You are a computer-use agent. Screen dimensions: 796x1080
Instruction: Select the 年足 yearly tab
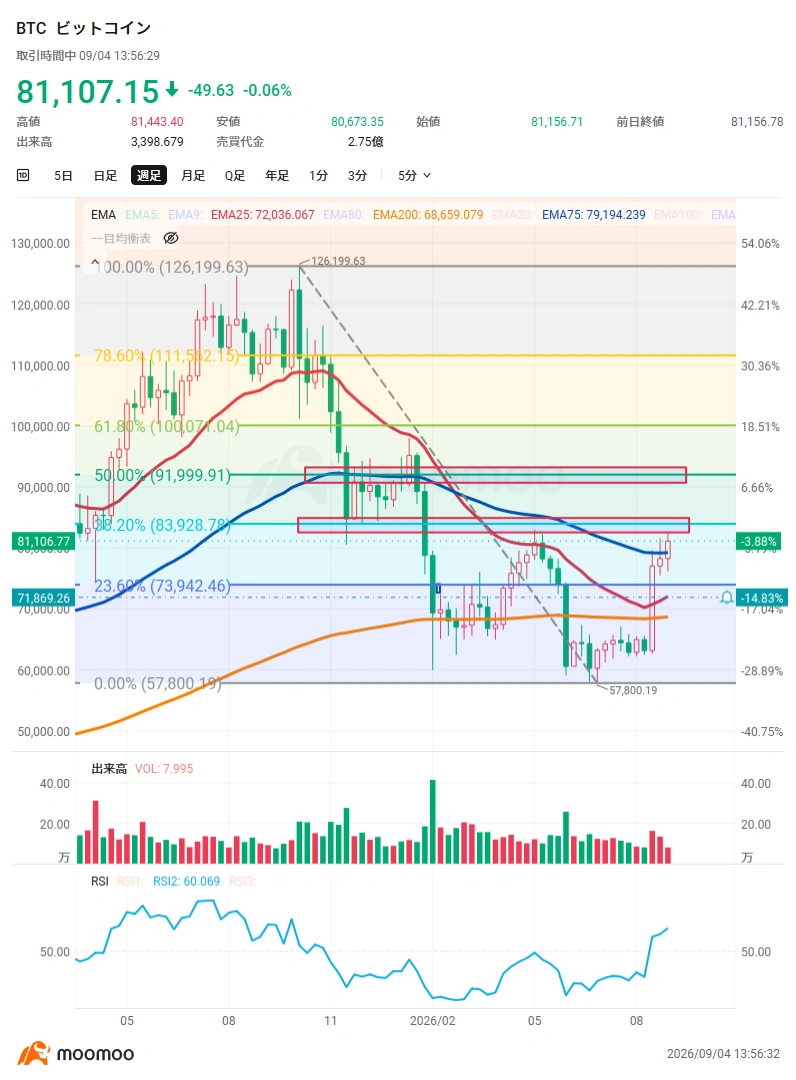[277, 176]
